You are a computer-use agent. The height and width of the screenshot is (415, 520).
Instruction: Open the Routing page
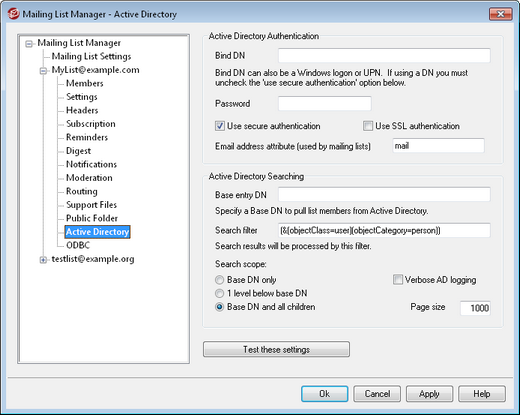82,191
